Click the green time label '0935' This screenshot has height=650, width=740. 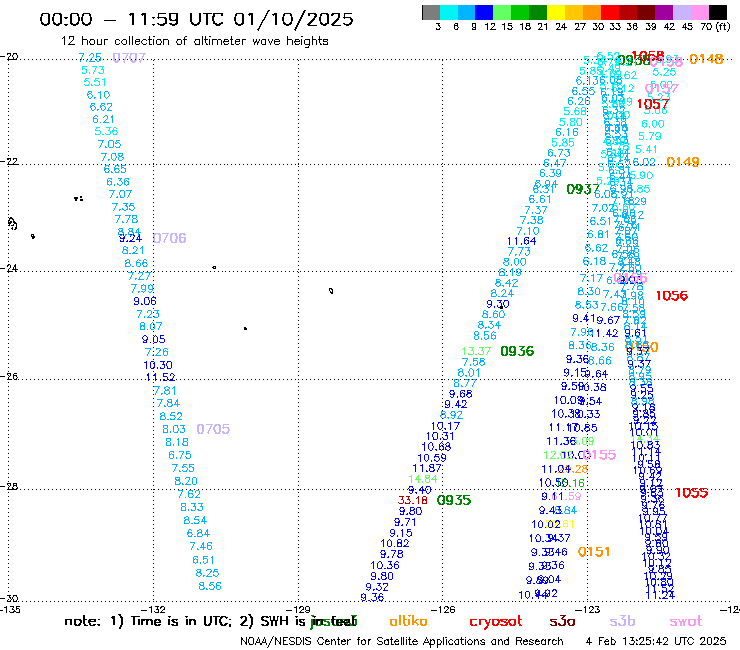454,500
